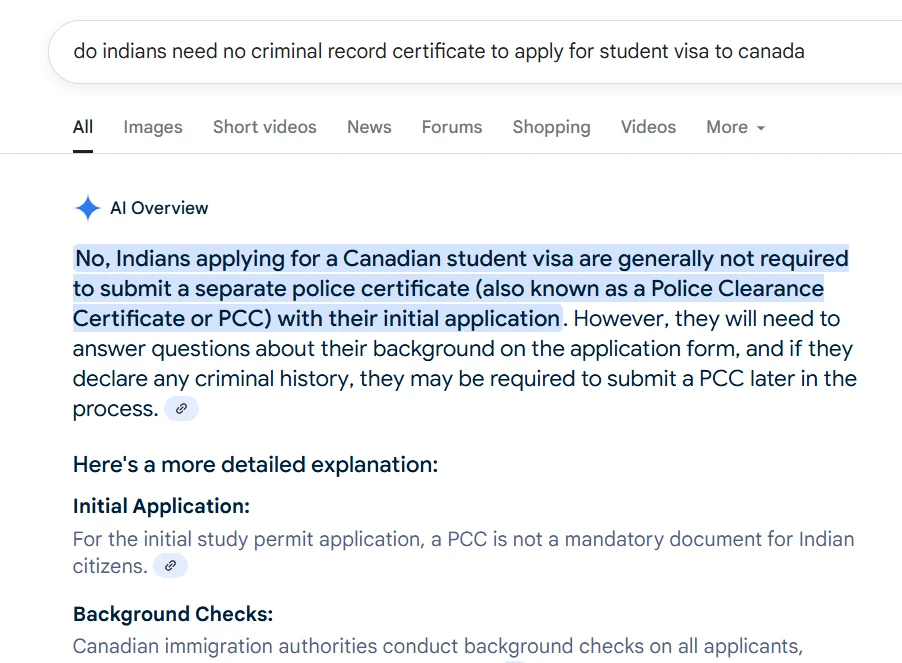
Task: Click the "Canadian immigration authorities conduct" text line
Action: (x=437, y=647)
